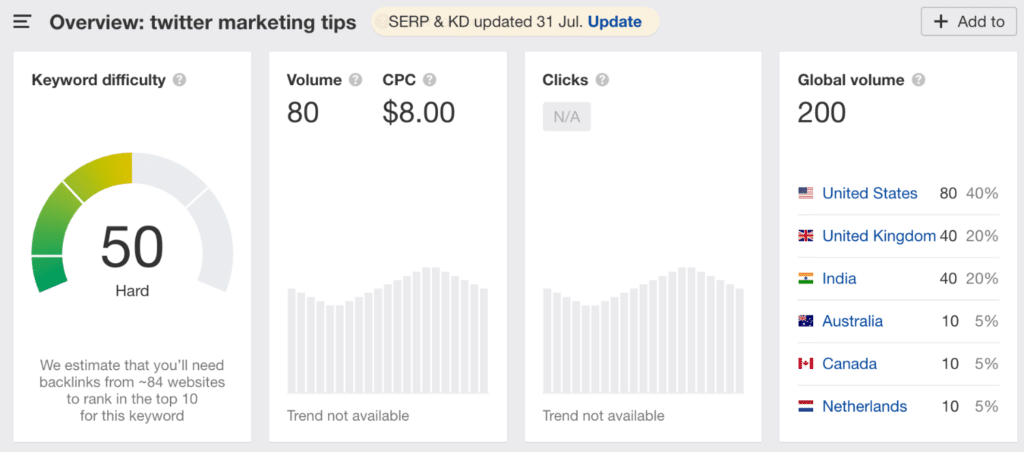Click the United States flag icon
1024x452 pixels.
tap(805, 193)
